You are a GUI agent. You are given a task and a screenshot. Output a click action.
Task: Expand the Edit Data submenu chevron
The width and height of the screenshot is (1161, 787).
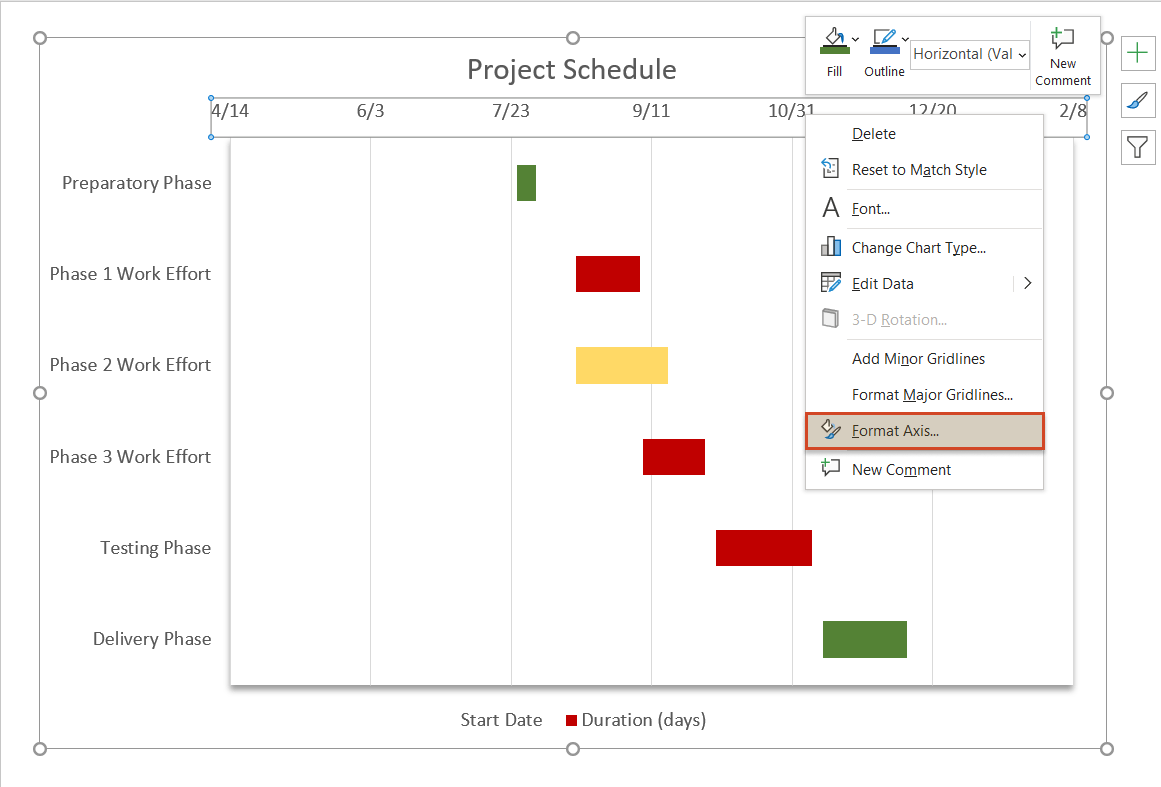[1027, 283]
